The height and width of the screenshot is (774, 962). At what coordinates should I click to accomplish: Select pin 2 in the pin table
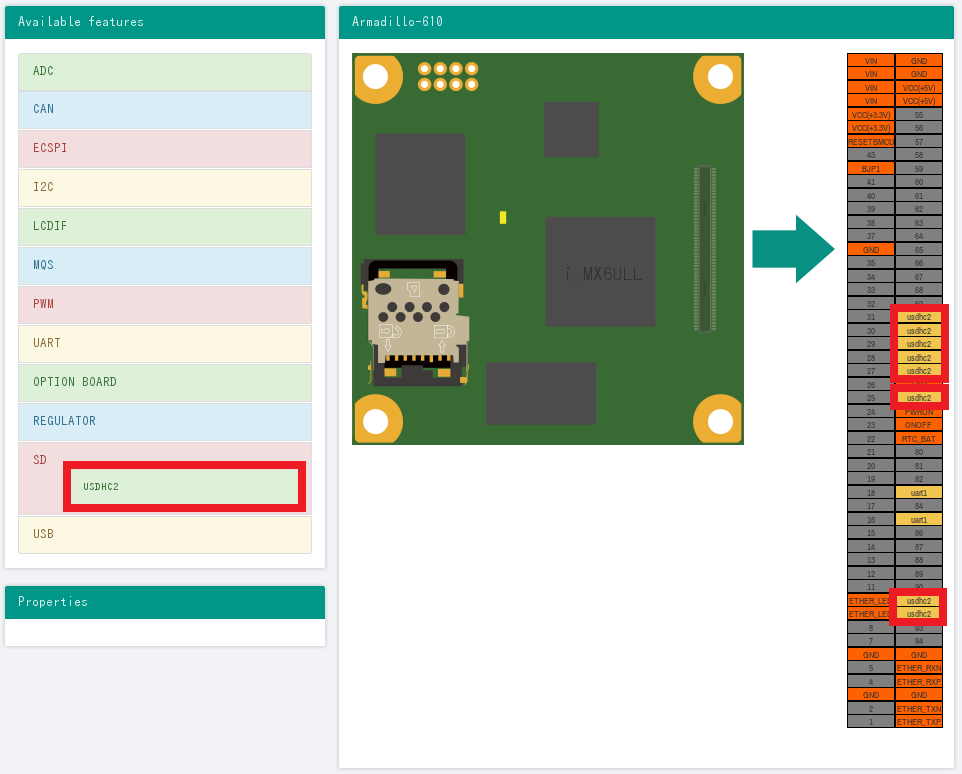[871, 708]
